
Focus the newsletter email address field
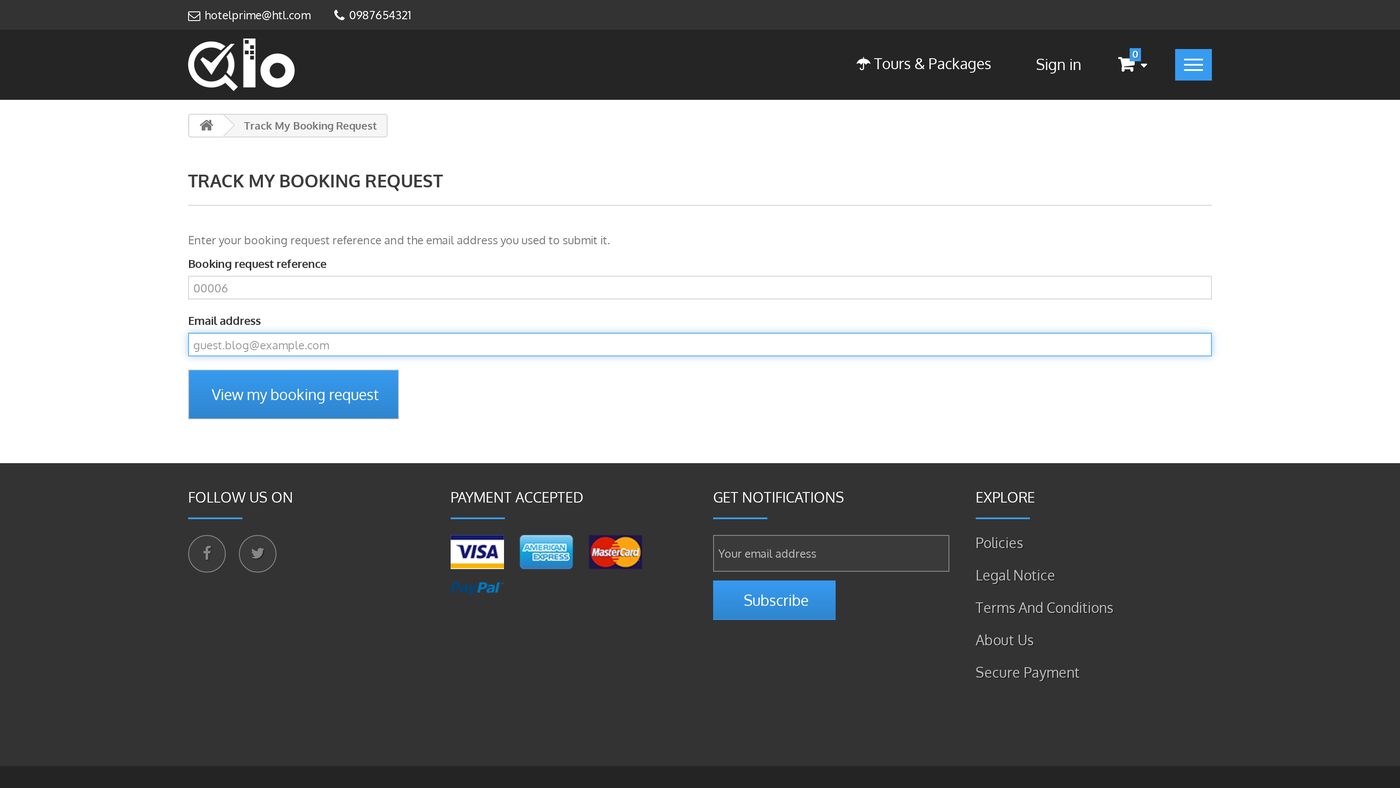click(x=831, y=553)
